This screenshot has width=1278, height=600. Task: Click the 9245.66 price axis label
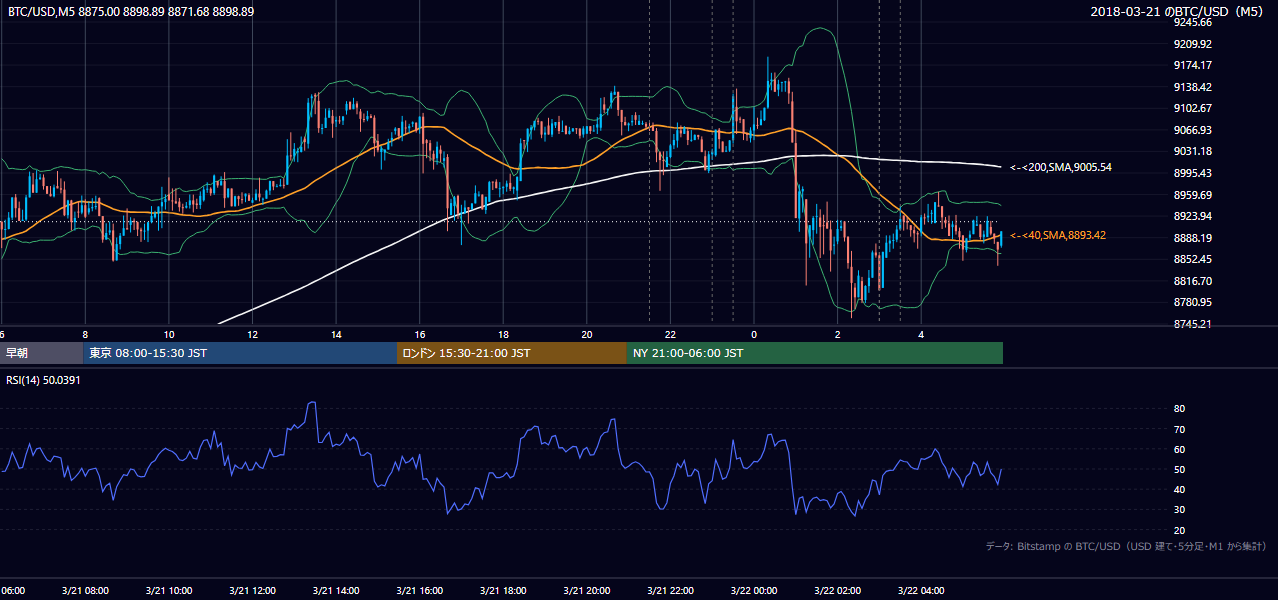point(1193,22)
